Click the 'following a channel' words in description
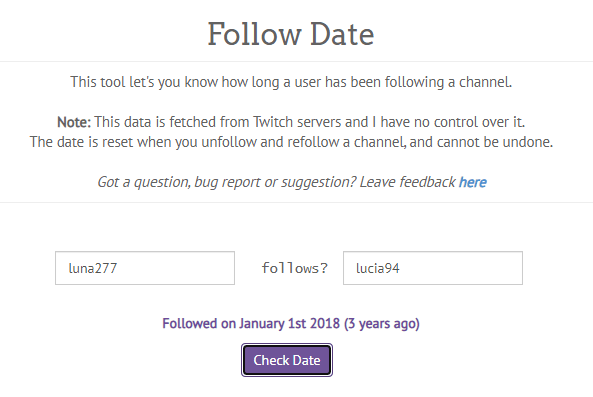The height and width of the screenshot is (397, 593). pos(448,82)
